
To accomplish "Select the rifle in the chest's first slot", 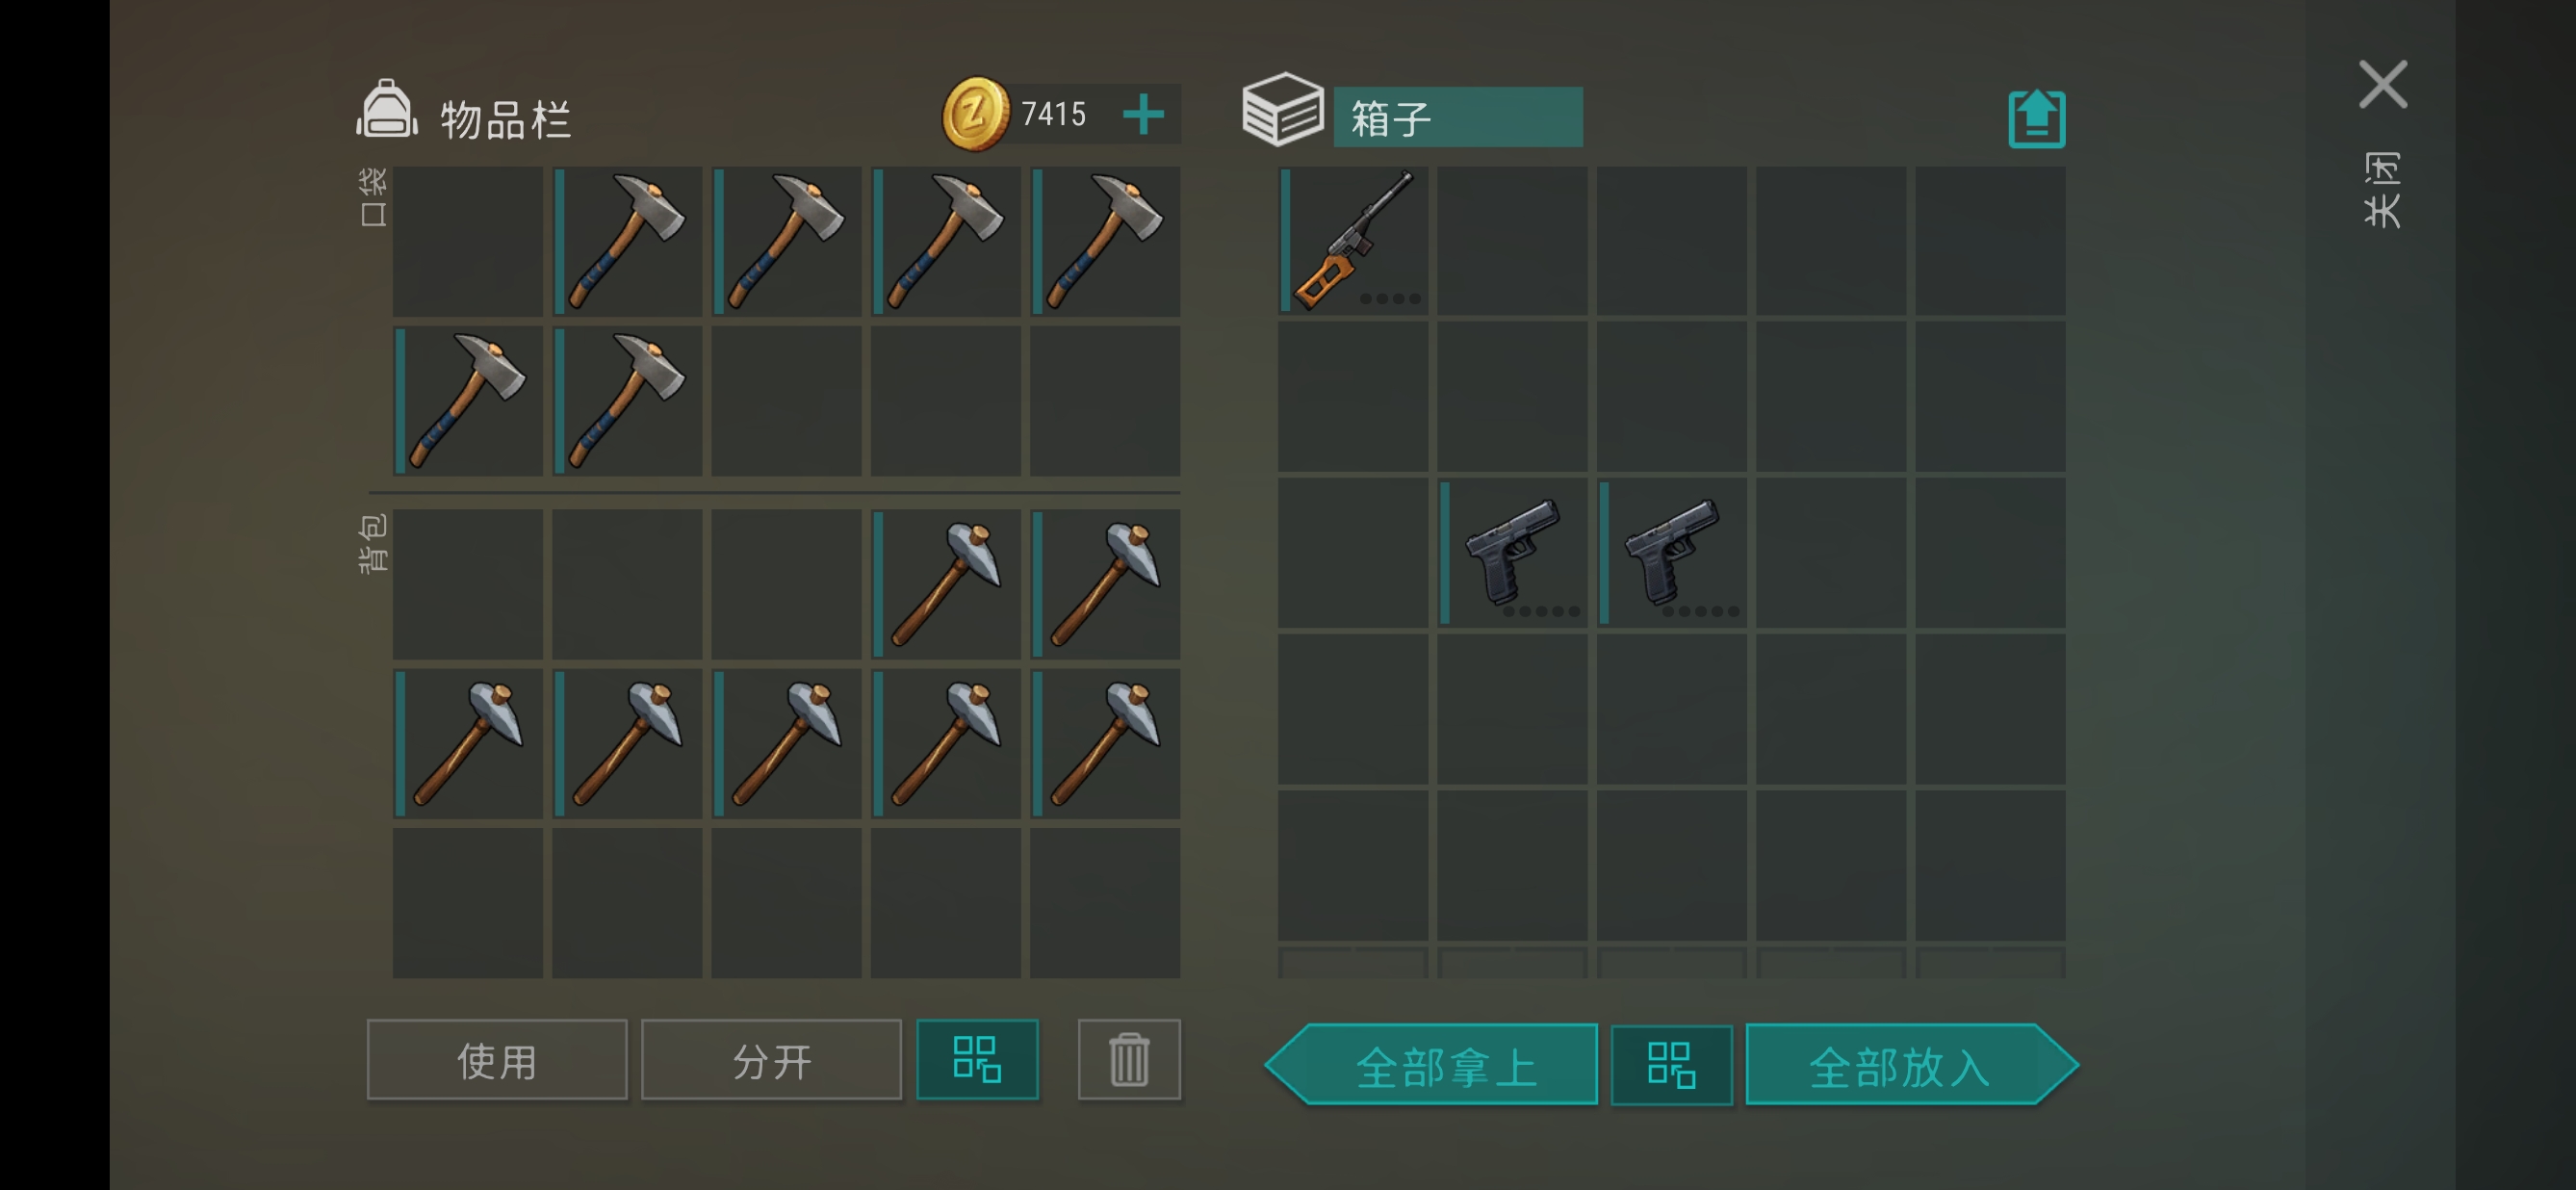I will coord(1353,241).
